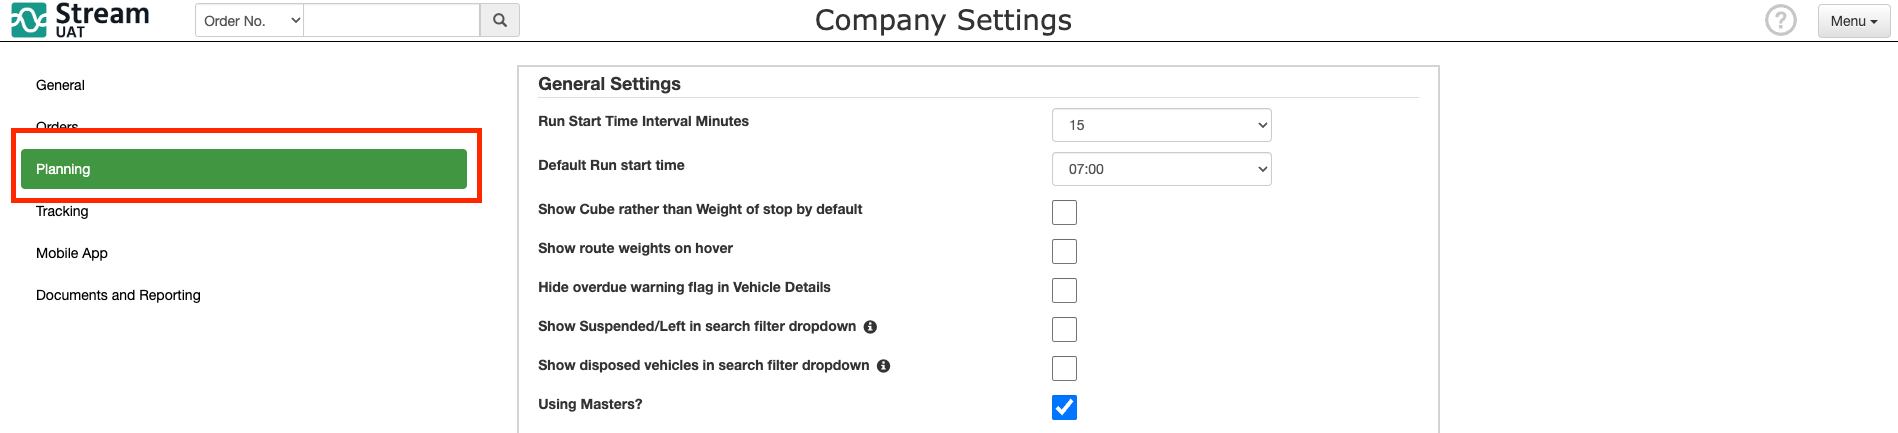Tick Hide overdue warning flag checkbox
The width and height of the screenshot is (1898, 433).
point(1064,290)
